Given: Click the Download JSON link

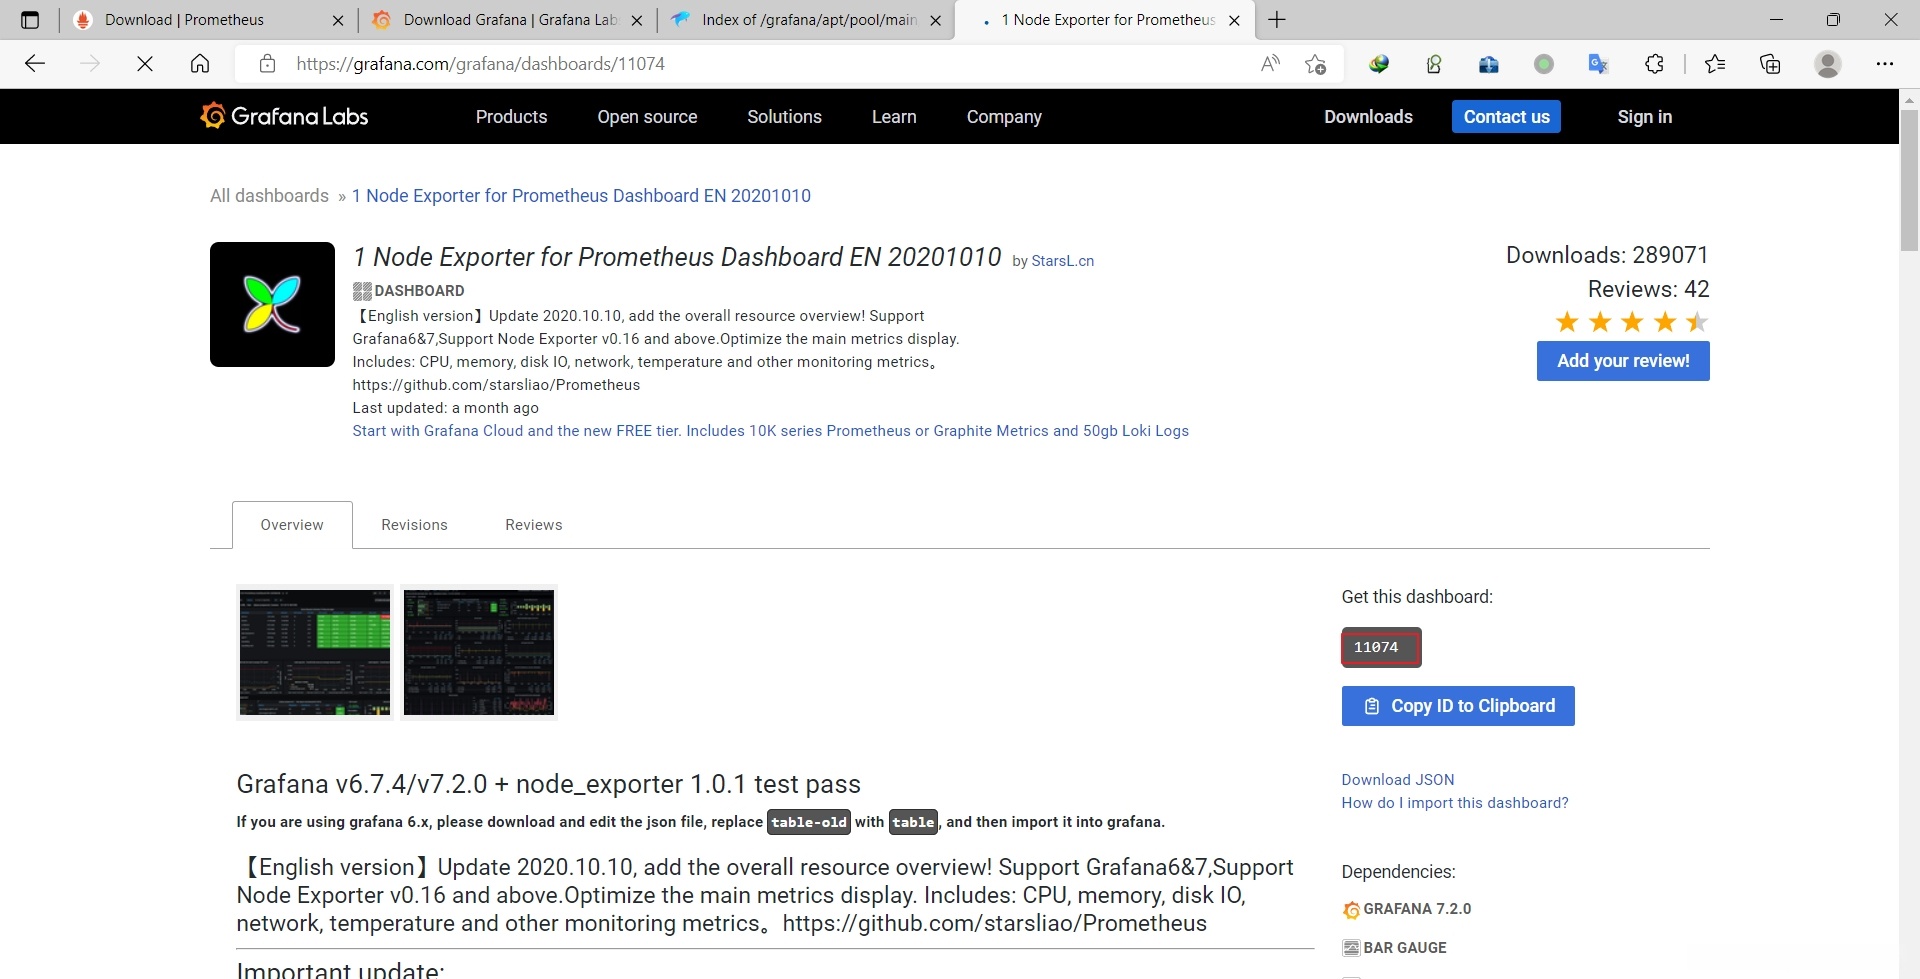Looking at the screenshot, I should click(x=1398, y=780).
